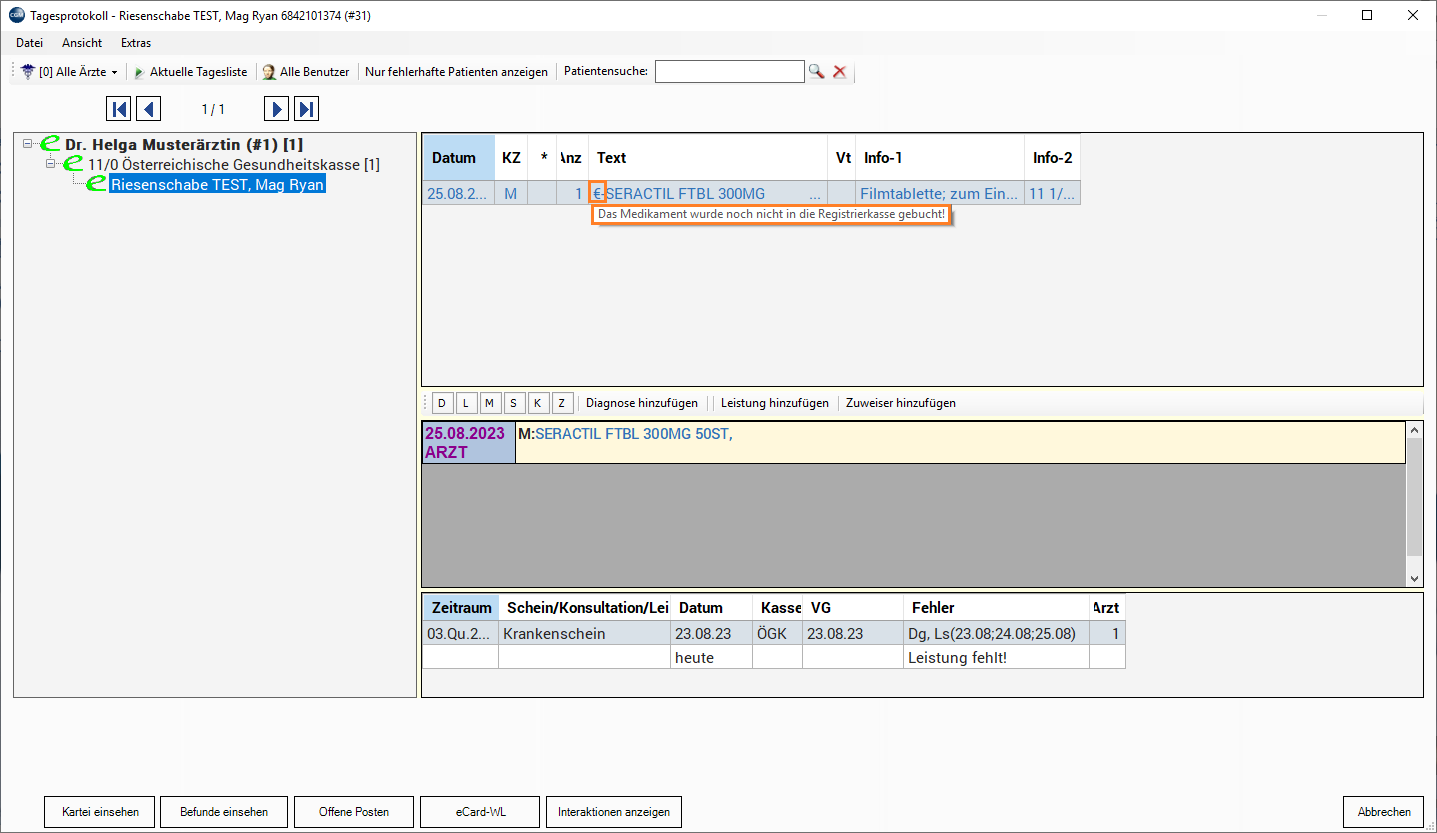Viewport: 1437px width, 833px height.
Task: Click the heute date cell
Action: [x=712, y=657]
